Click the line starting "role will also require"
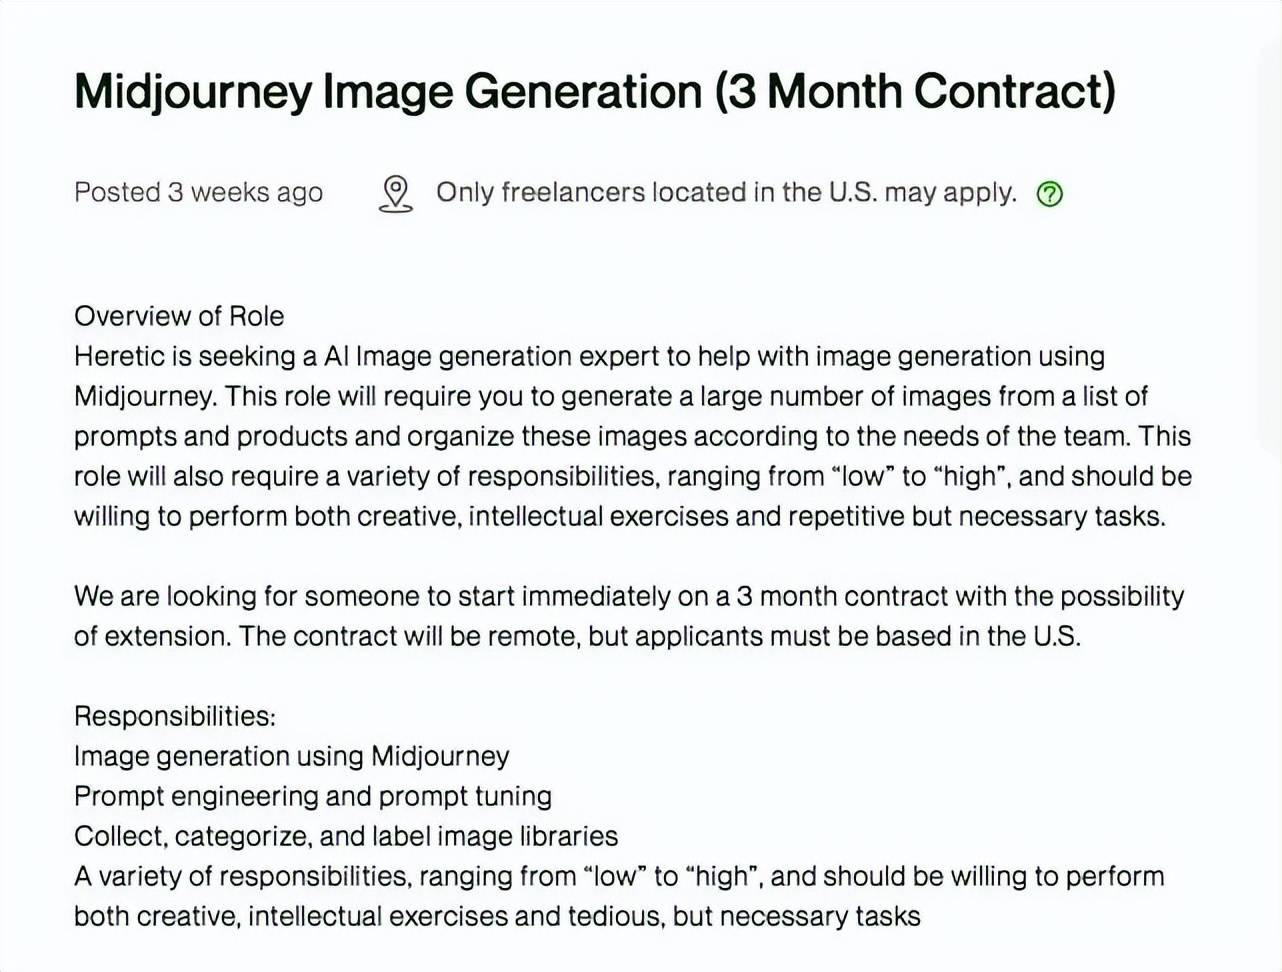 point(632,476)
